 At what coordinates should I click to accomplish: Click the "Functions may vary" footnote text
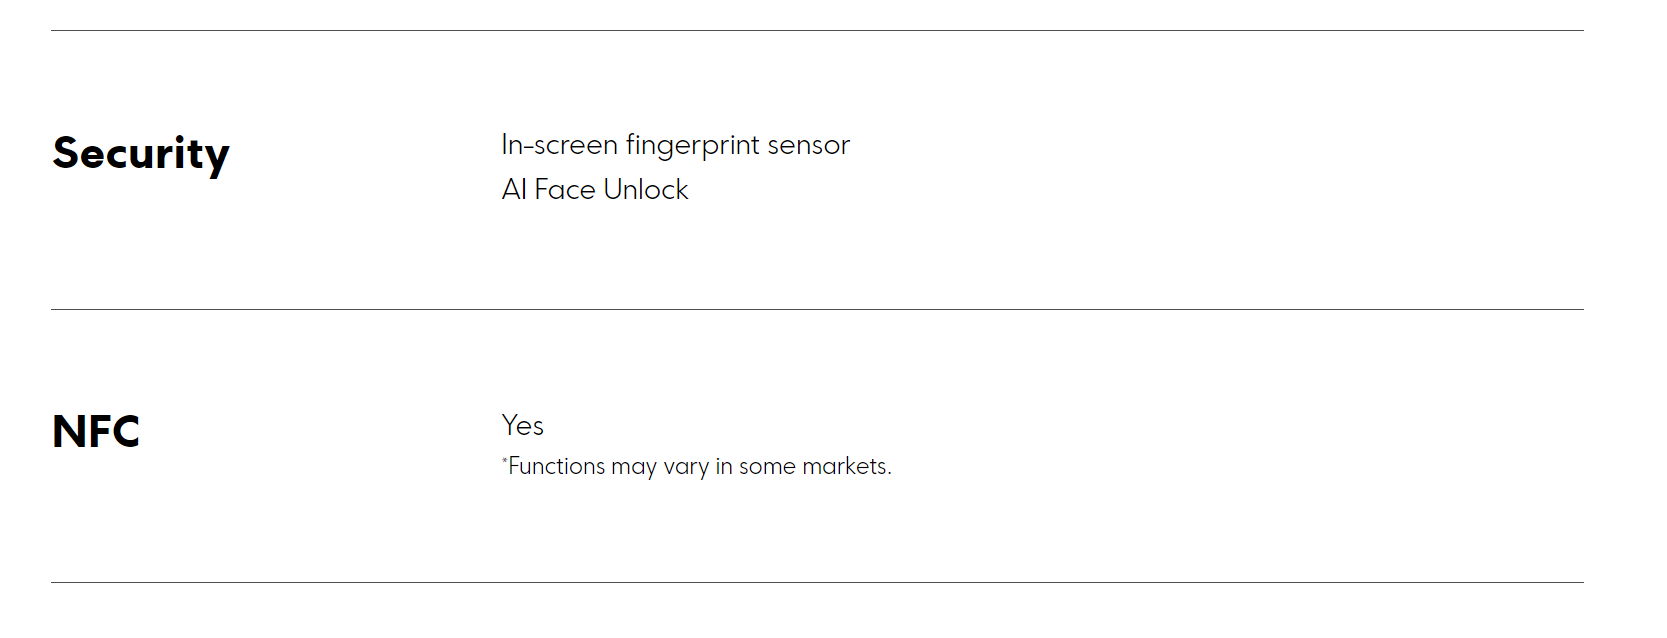pyautogui.click(x=697, y=467)
